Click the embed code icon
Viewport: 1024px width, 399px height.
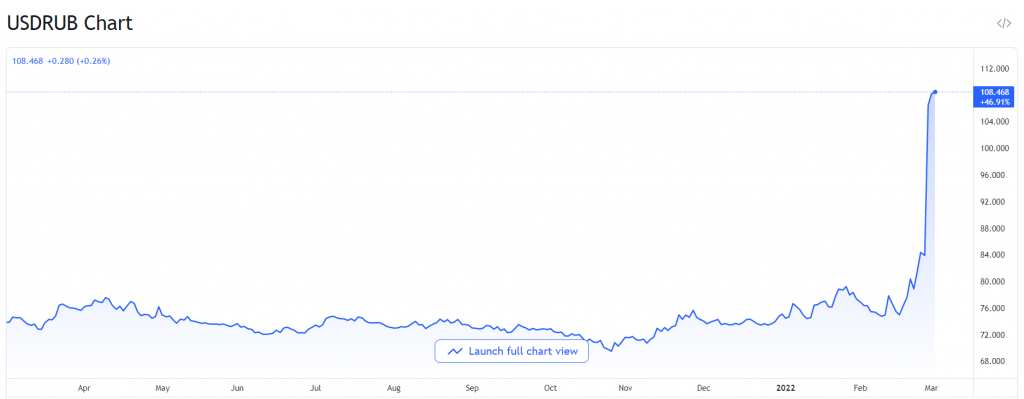click(x=1003, y=24)
